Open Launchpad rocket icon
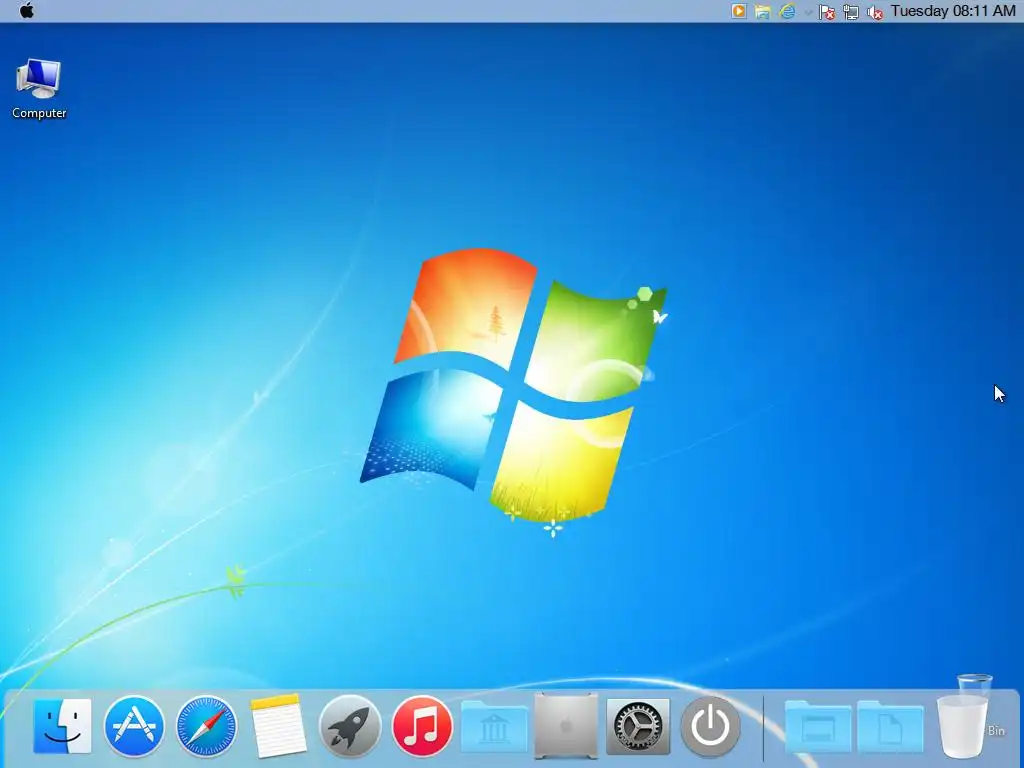1024x768 pixels. pos(350,726)
